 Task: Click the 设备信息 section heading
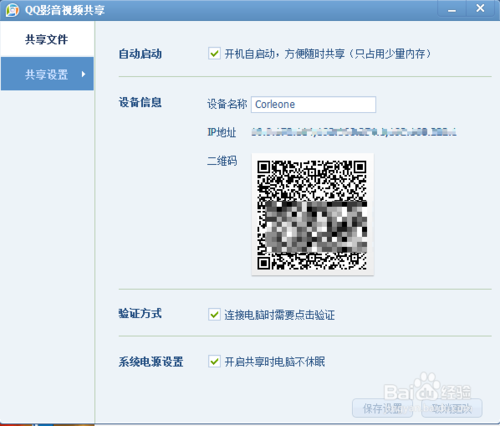point(140,102)
